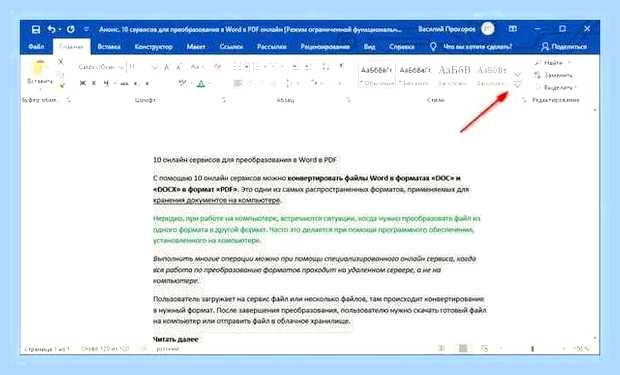Image resolution: width=620 pixels, height=375 pixels.
Task: Click the align left icon
Action: pyautogui.click(x=238, y=83)
